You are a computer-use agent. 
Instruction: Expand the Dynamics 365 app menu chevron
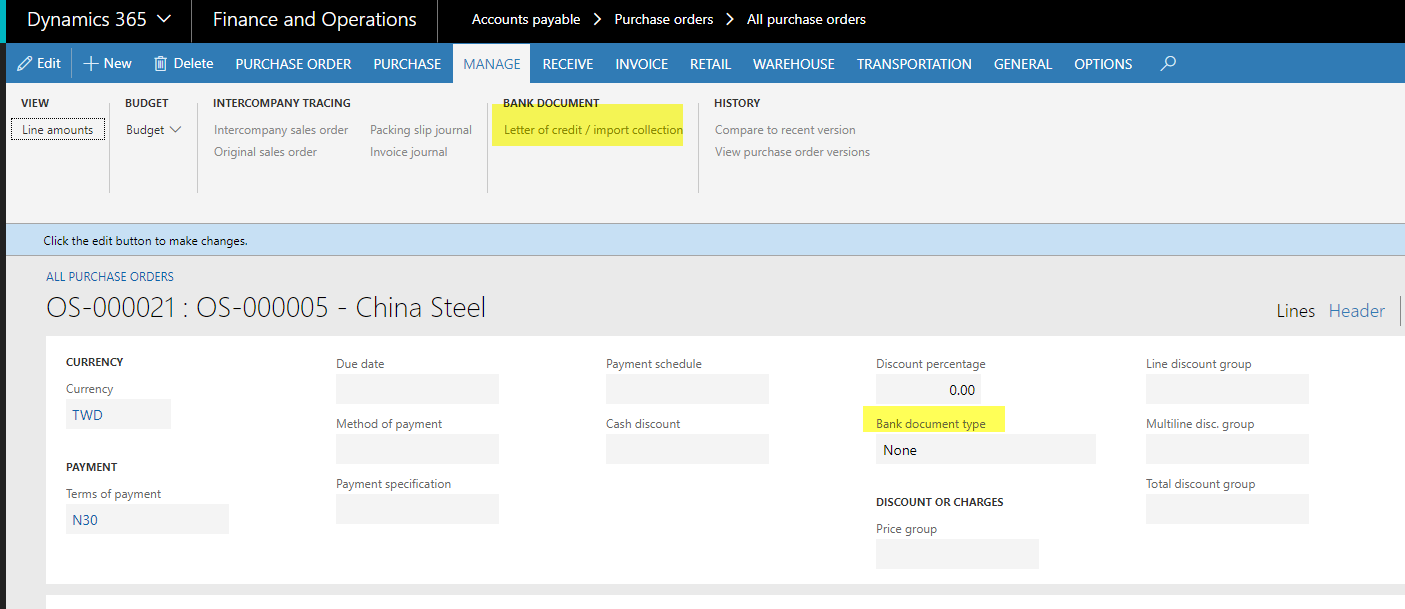point(165,19)
